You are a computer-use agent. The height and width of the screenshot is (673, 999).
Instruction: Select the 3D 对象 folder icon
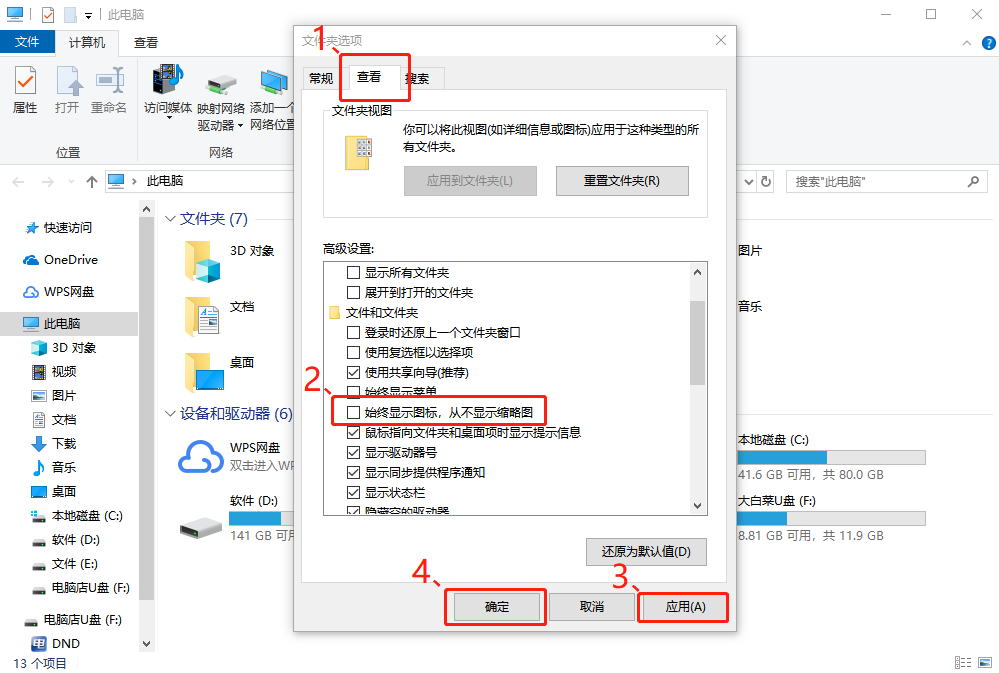pyautogui.click(x=203, y=262)
